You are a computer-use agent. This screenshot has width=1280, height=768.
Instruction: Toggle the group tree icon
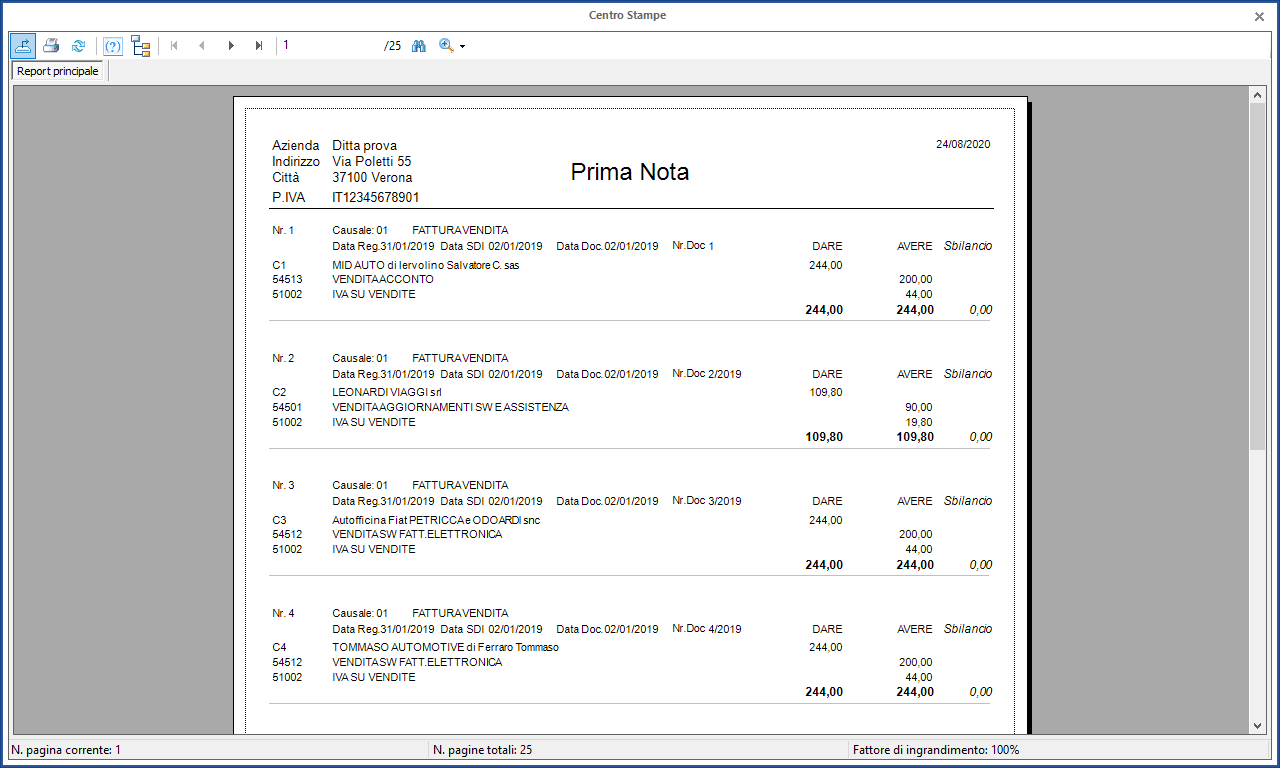pos(141,45)
